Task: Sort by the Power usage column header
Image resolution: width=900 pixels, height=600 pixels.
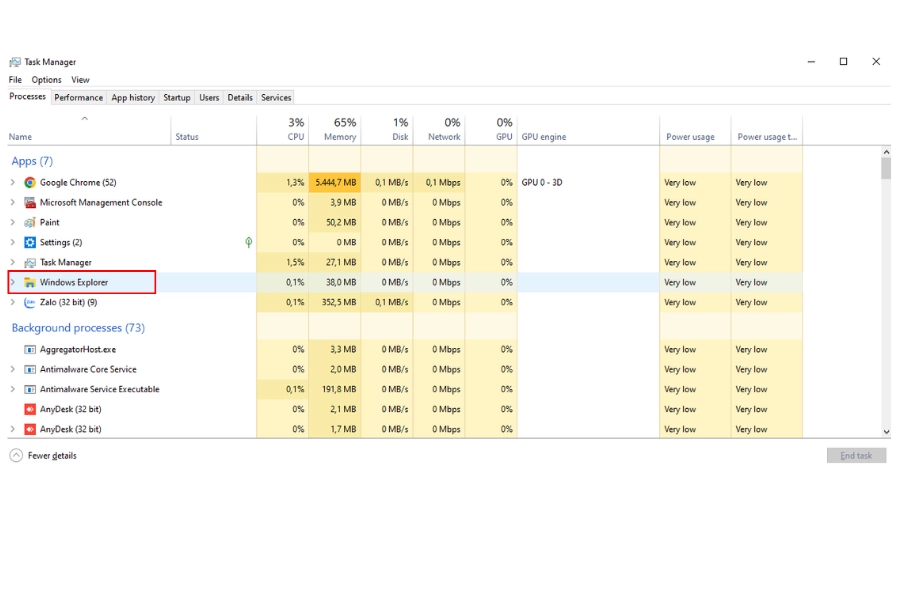Action: pyautogui.click(x=696, y=130)
